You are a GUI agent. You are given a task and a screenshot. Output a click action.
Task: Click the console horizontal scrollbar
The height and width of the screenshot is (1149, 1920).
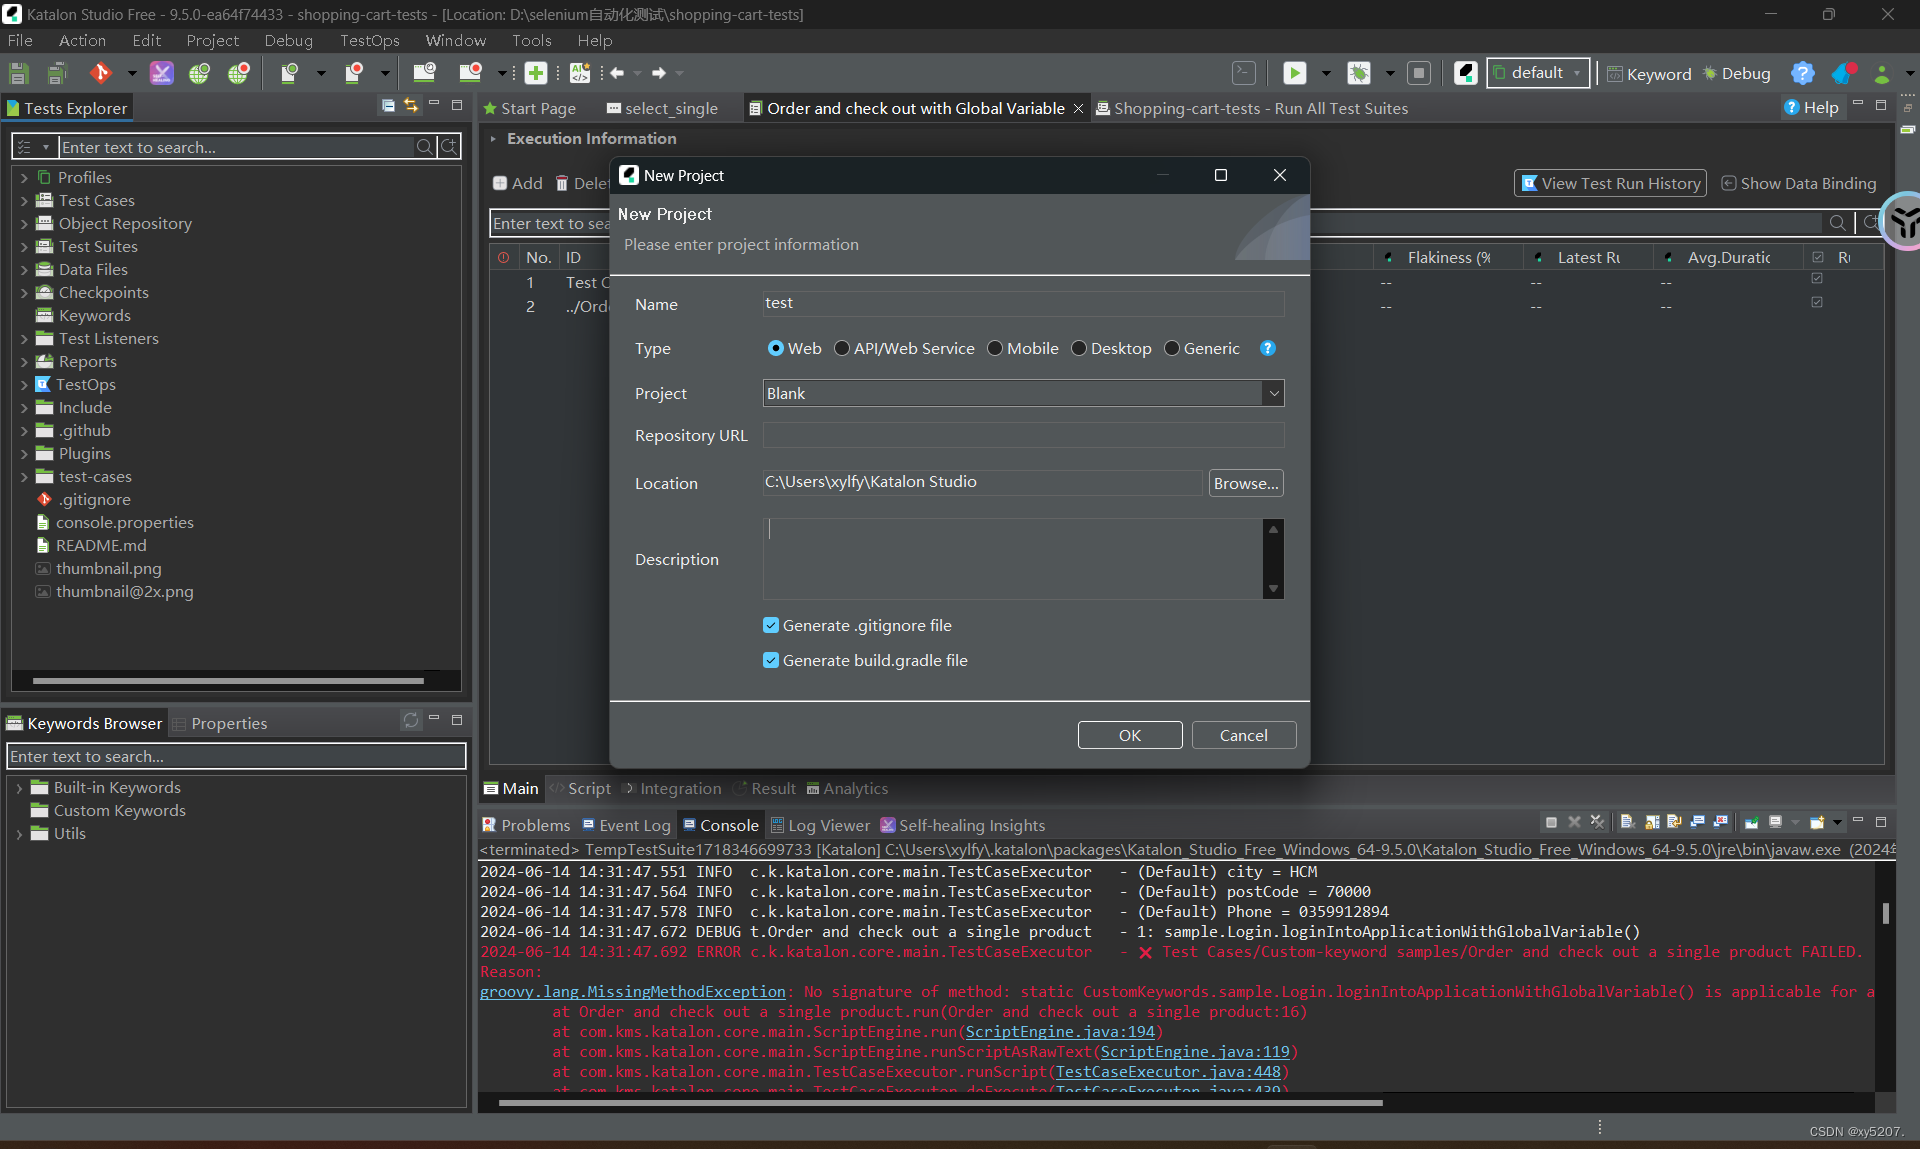click(940, 1103)
